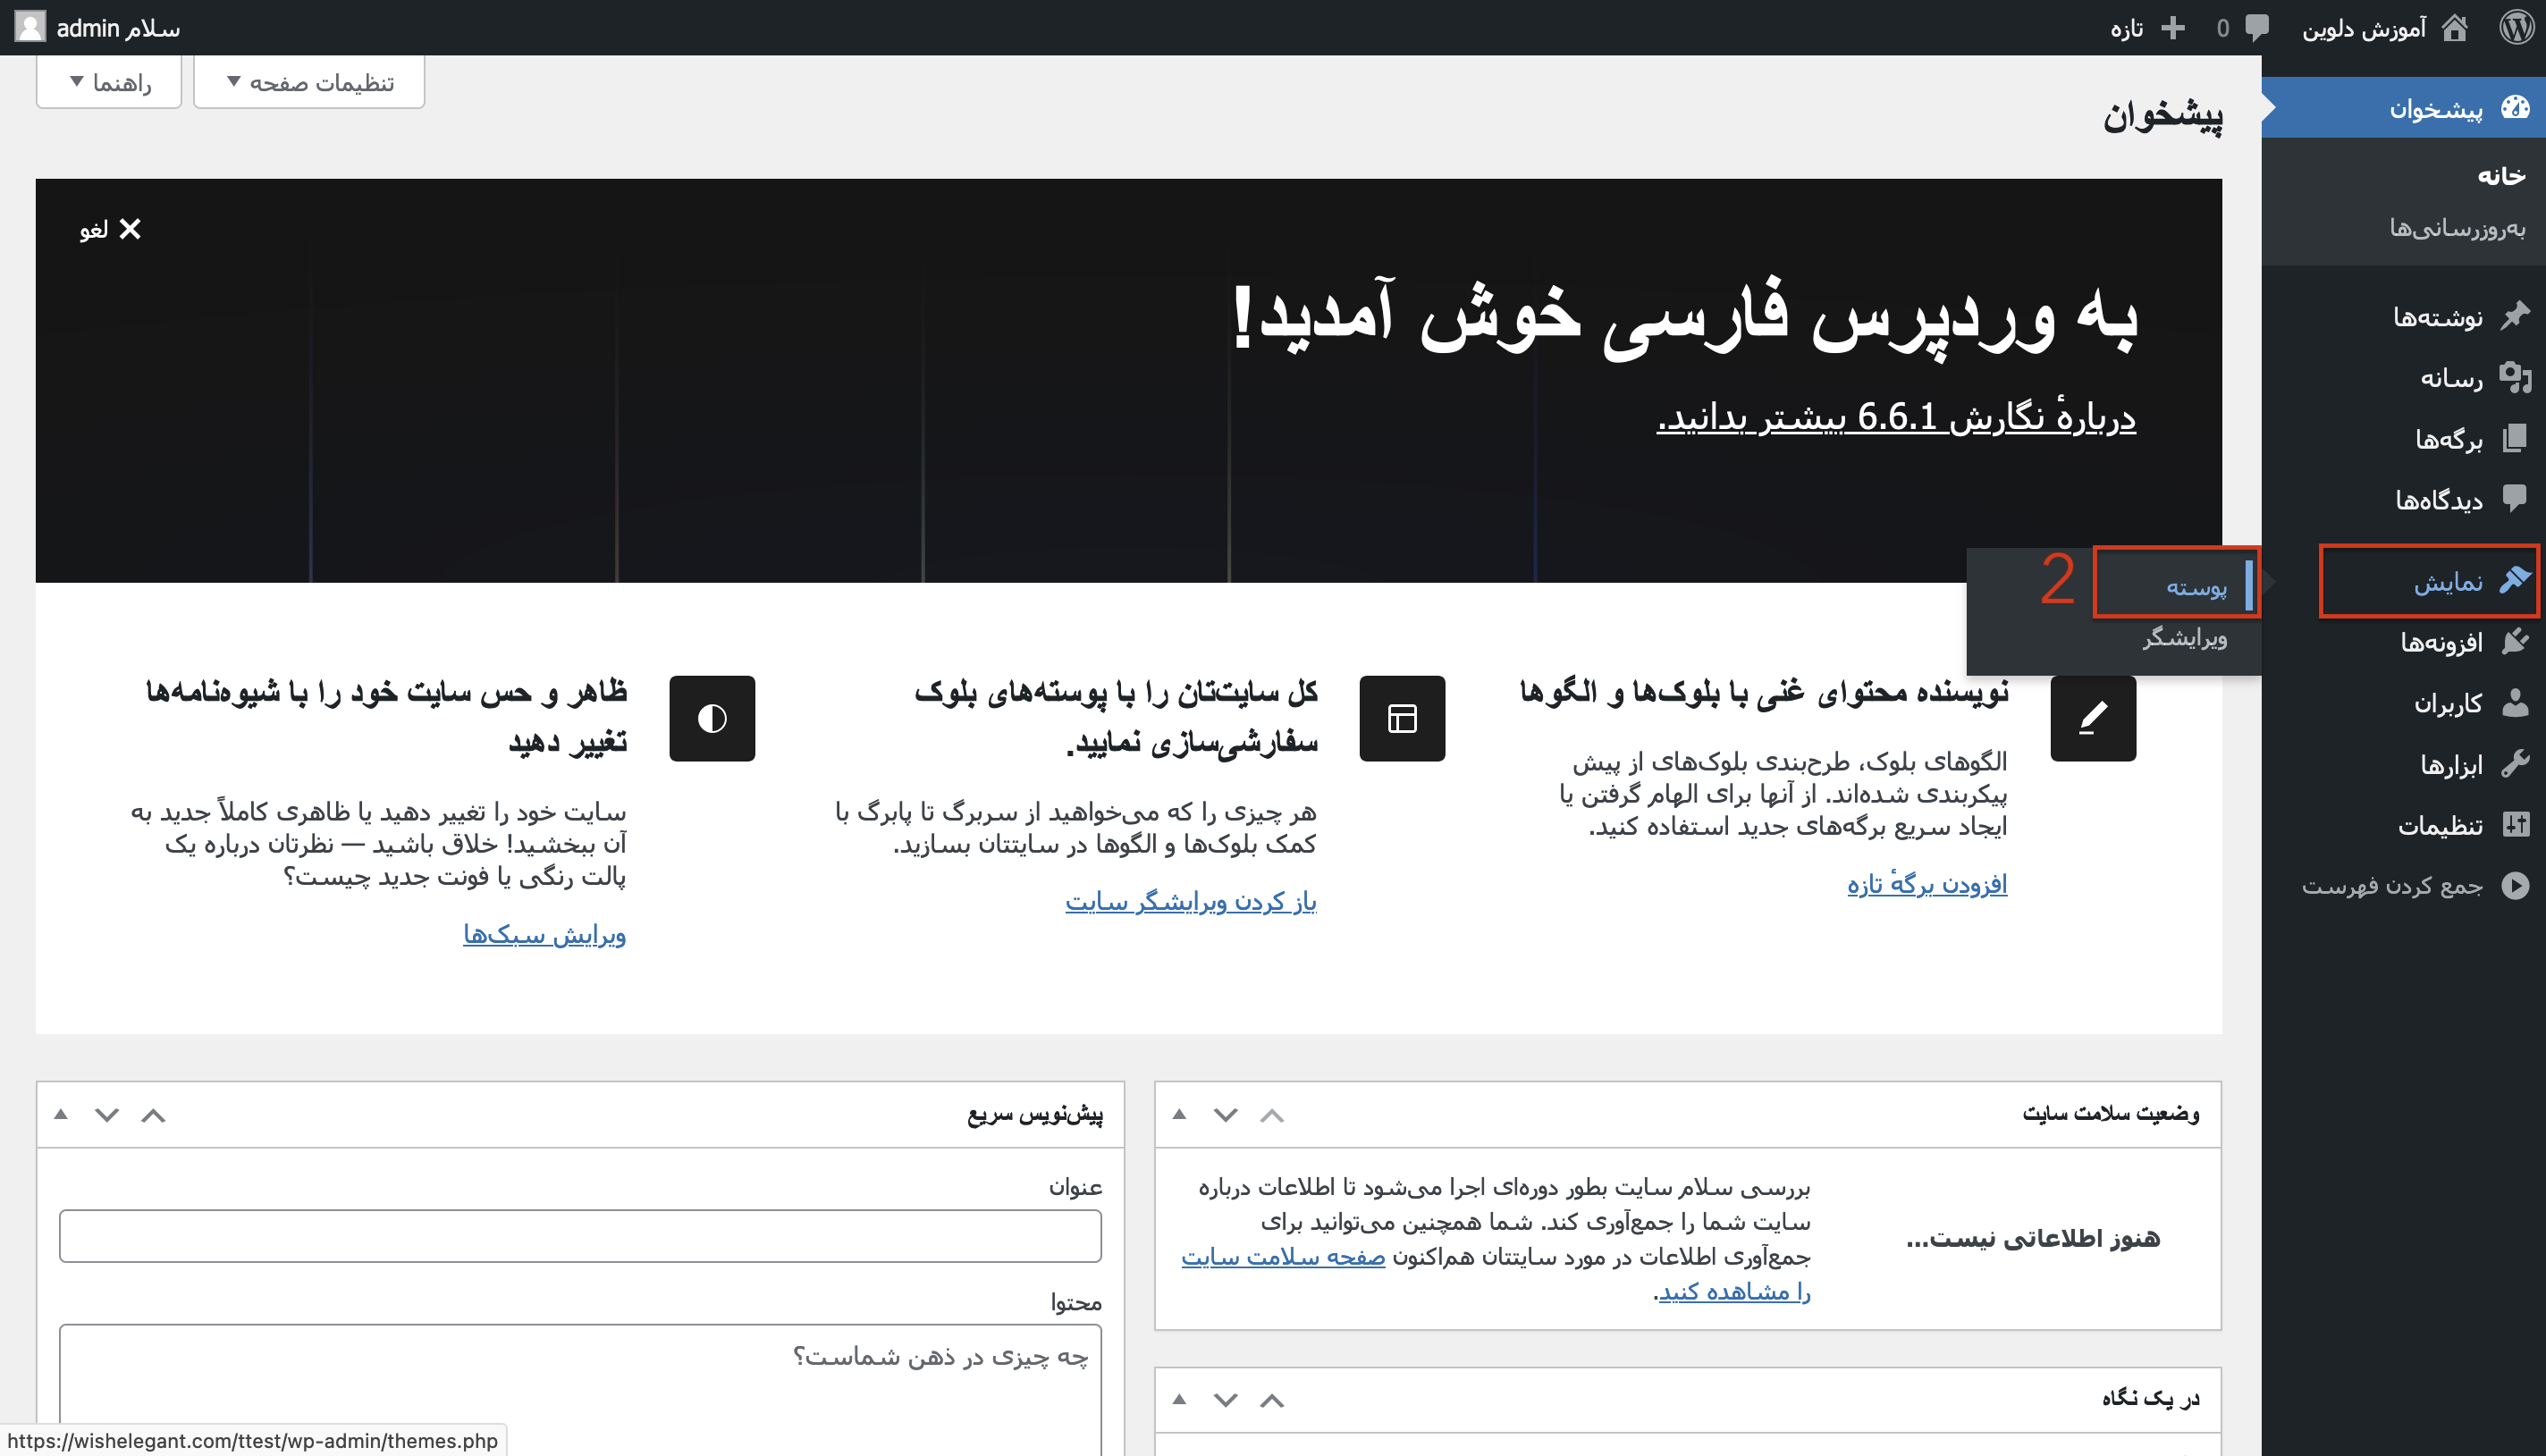Click the pin icon beside نوشته‌ها

tap(2516, 317)
